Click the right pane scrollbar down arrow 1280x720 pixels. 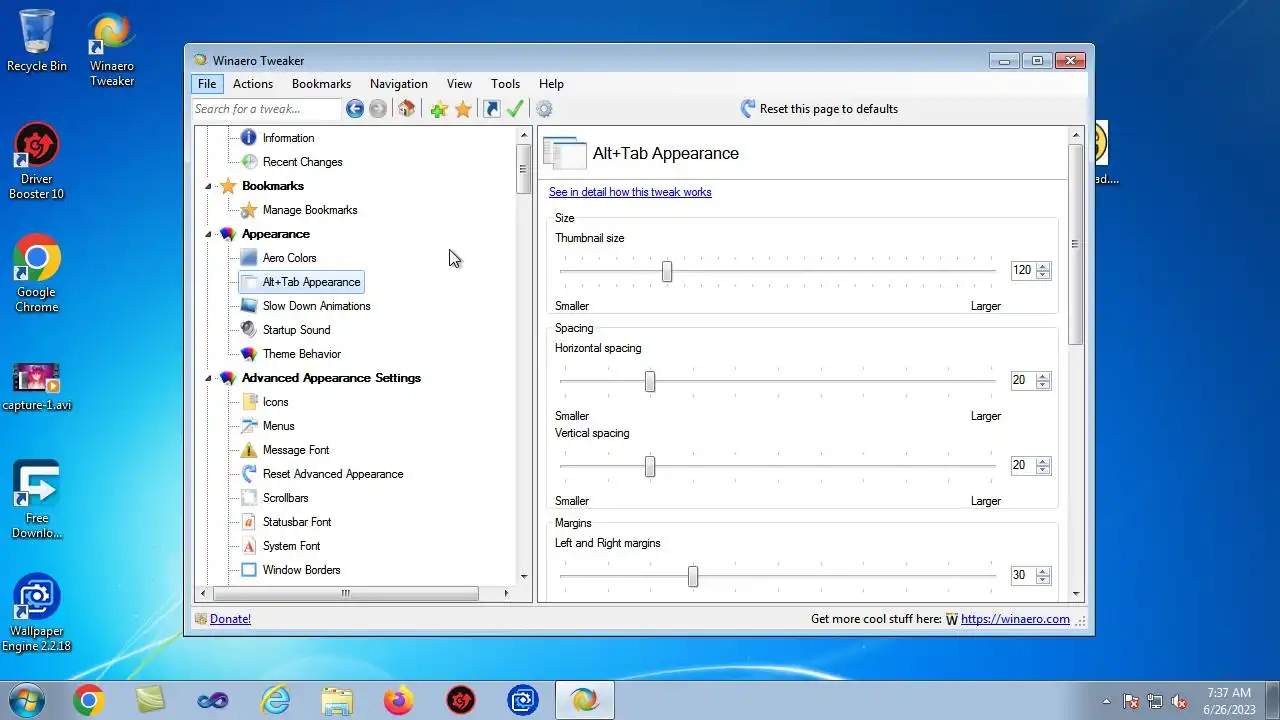tap(1077, 594)
